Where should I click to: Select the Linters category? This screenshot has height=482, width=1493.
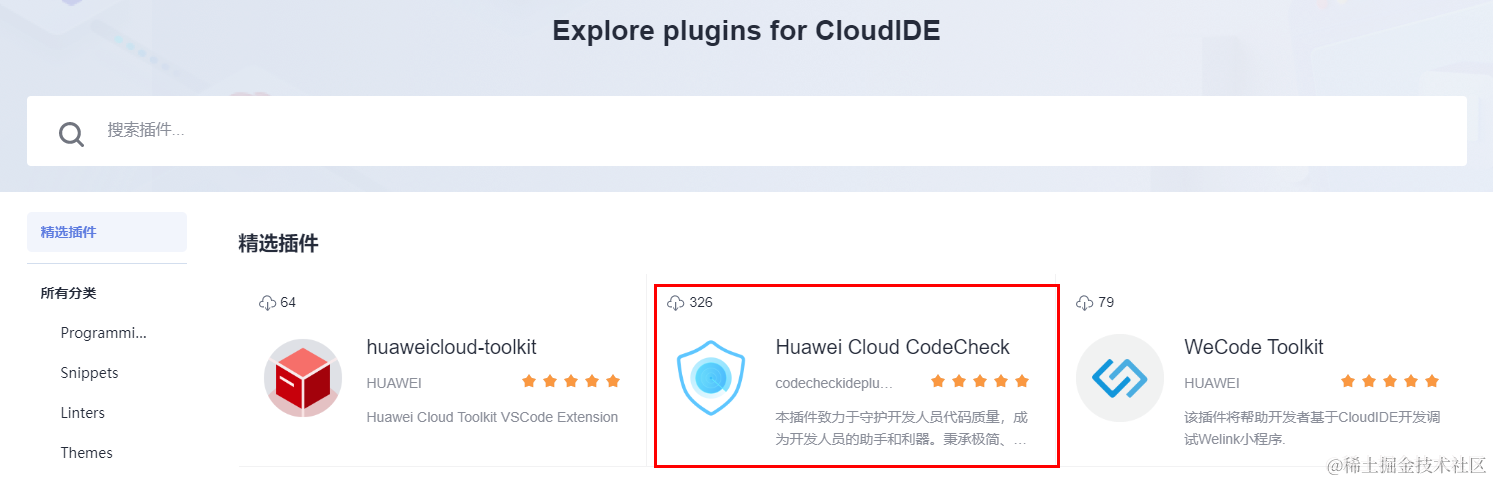(82, 413)
